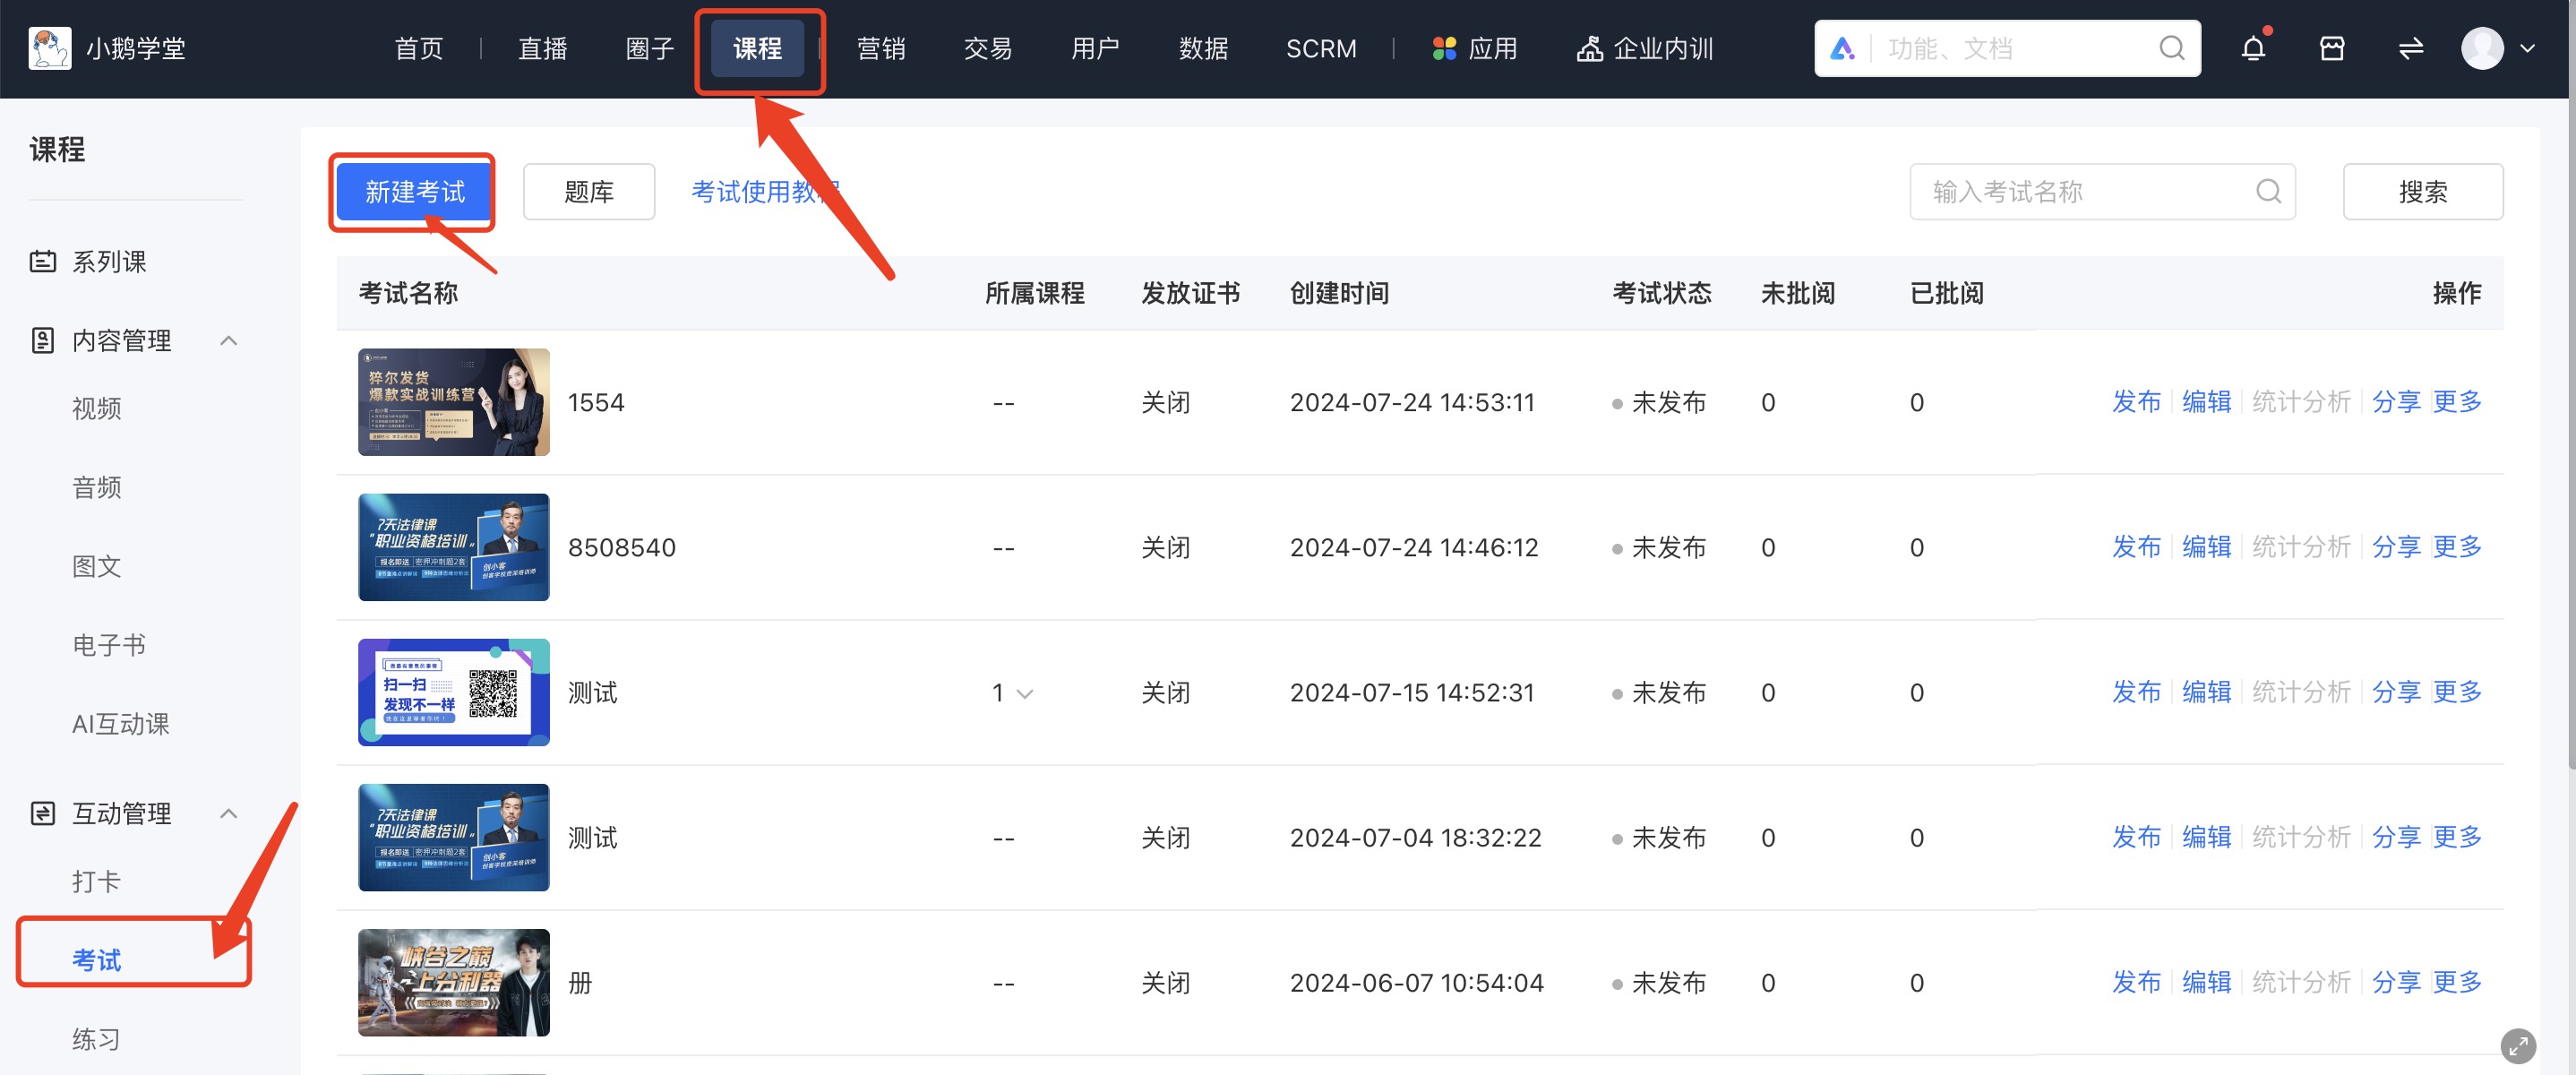Switch to the 课程 tab
Screen dimensions: 2576x1075
click(758, 47)
